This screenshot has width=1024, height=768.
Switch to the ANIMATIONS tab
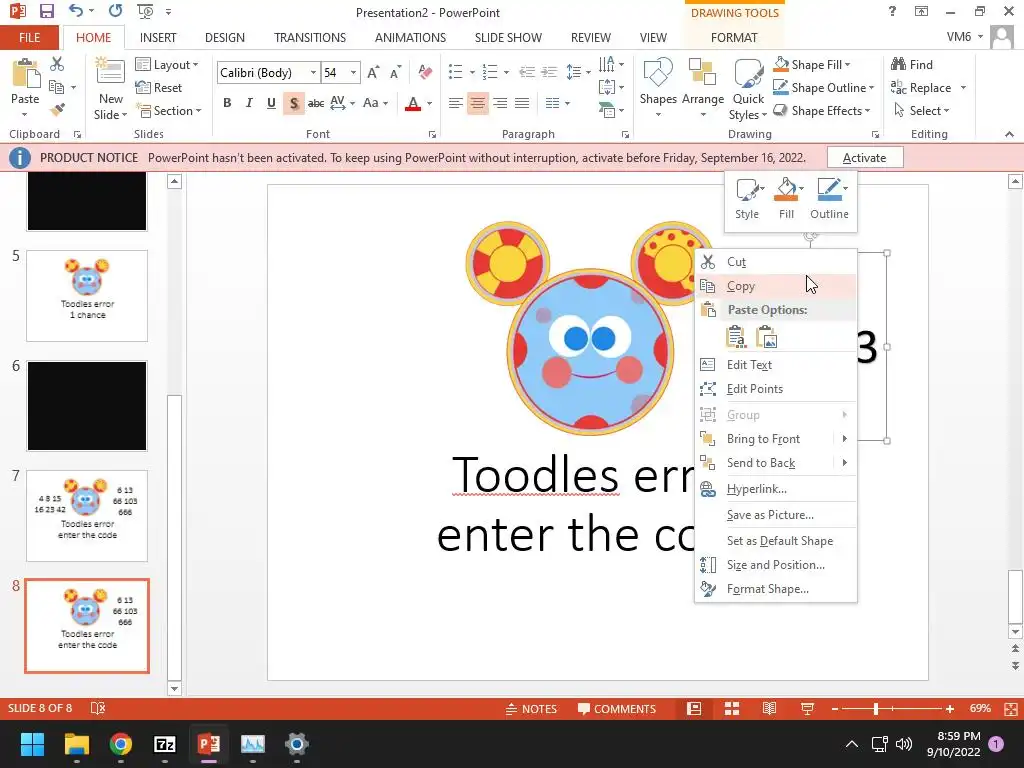410,37
